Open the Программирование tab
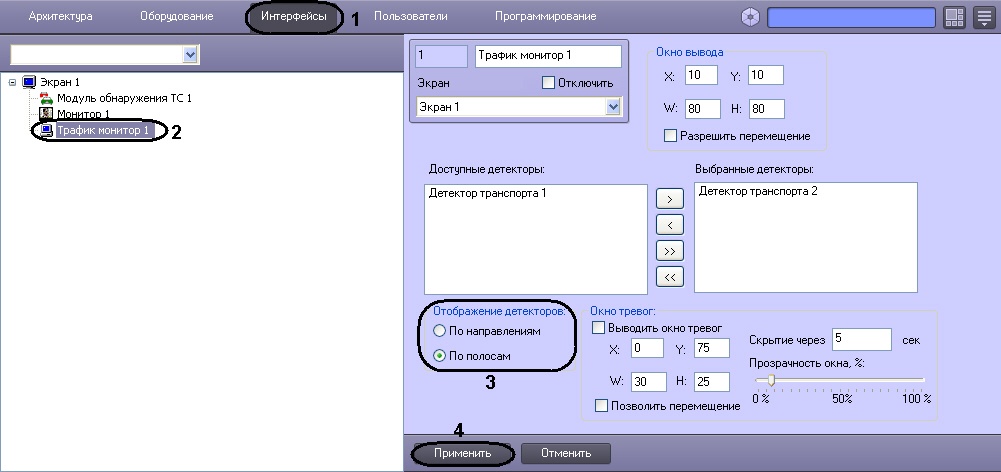This screenshot has height=472, width=1001. [545, 17]
